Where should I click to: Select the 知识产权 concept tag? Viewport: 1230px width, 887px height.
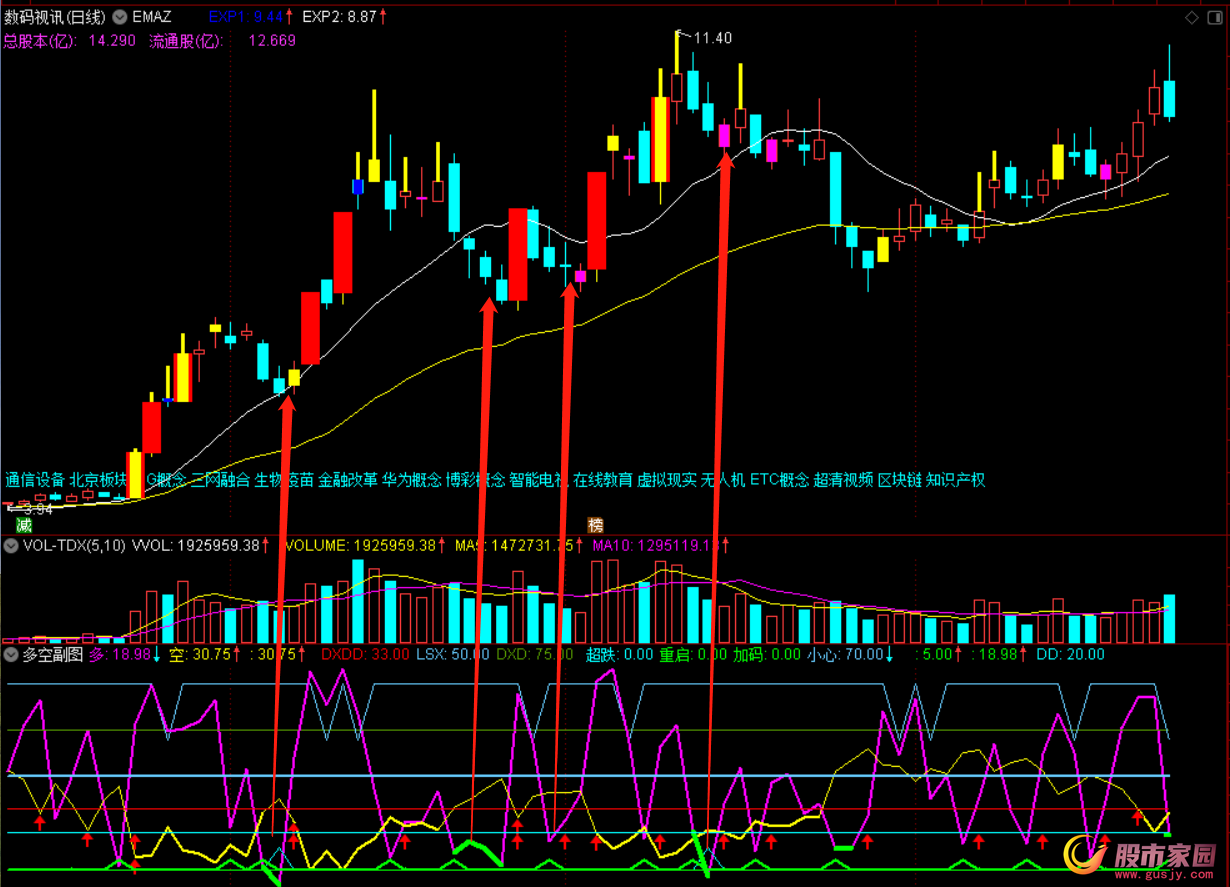[956, 480]
